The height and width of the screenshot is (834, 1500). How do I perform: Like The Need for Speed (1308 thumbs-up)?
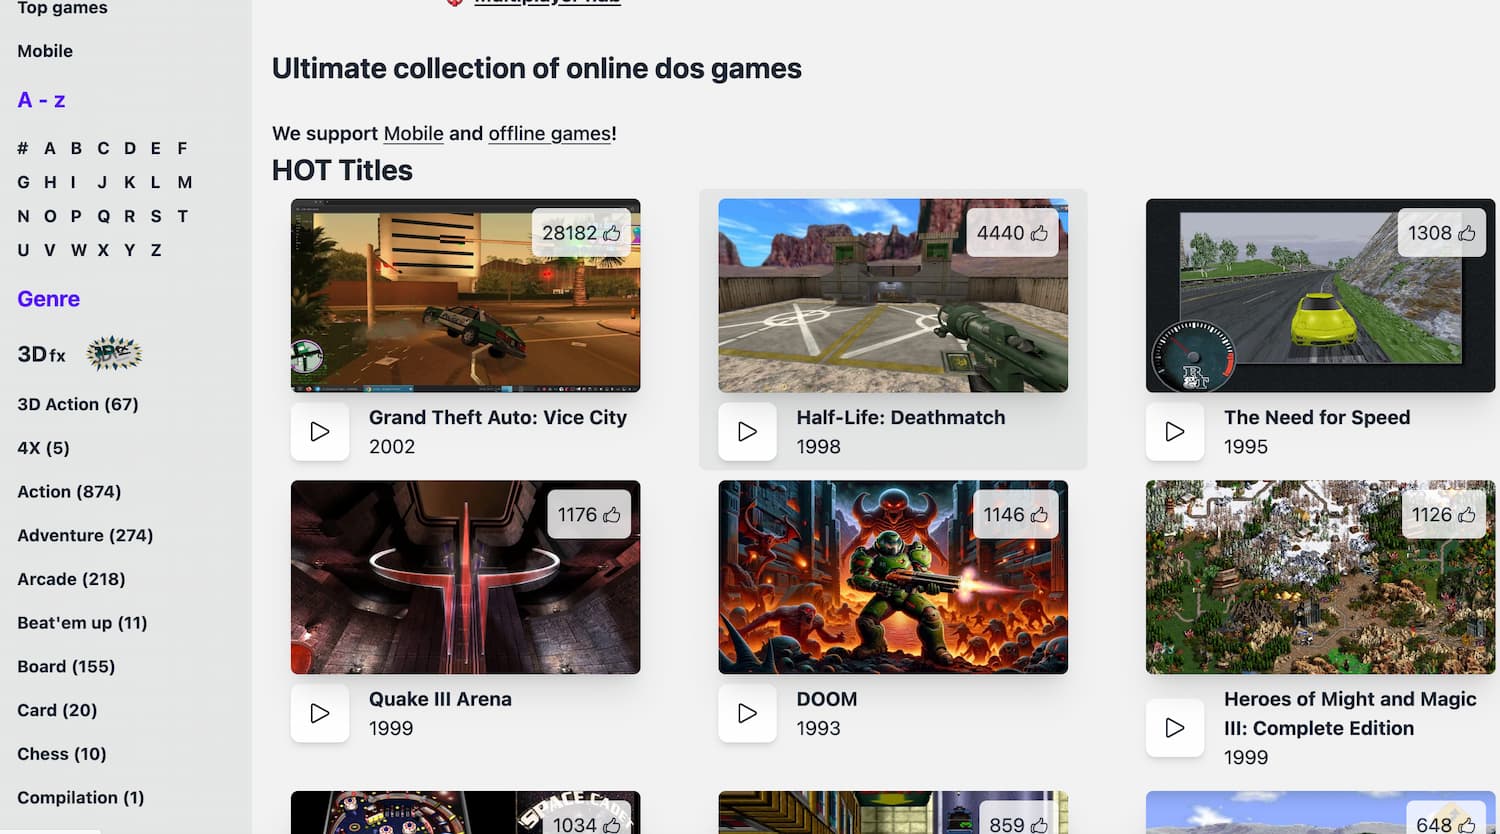point(1441,233)
